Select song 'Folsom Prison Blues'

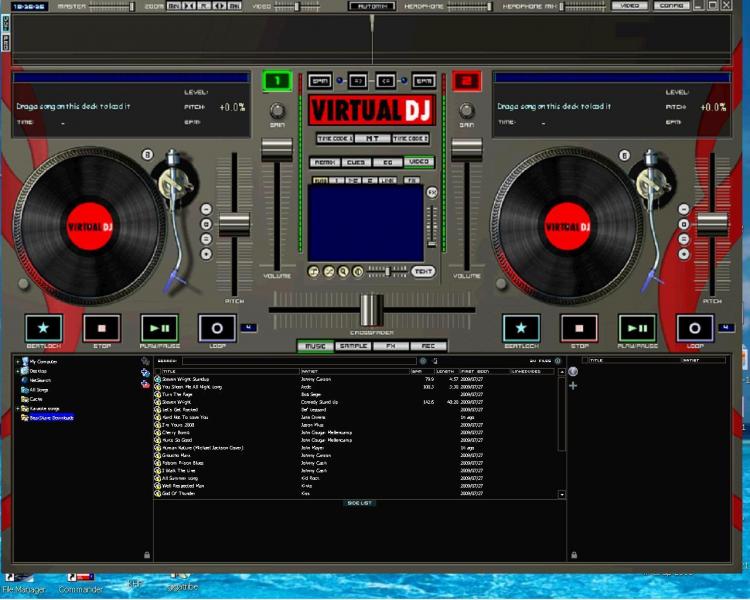[x=183, y=463]
